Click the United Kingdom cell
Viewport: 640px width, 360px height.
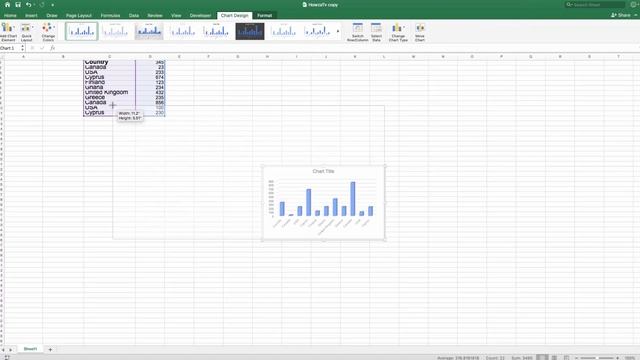[x=109, y=92]
